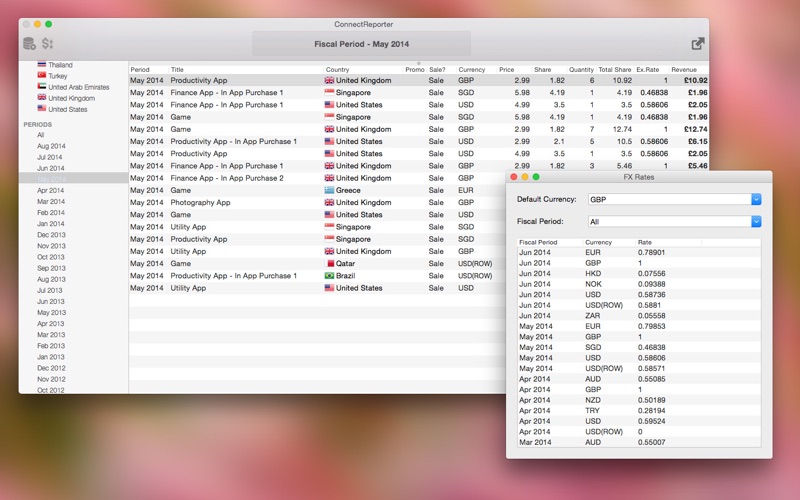Select Aug 2014 period

coord(51,146)
